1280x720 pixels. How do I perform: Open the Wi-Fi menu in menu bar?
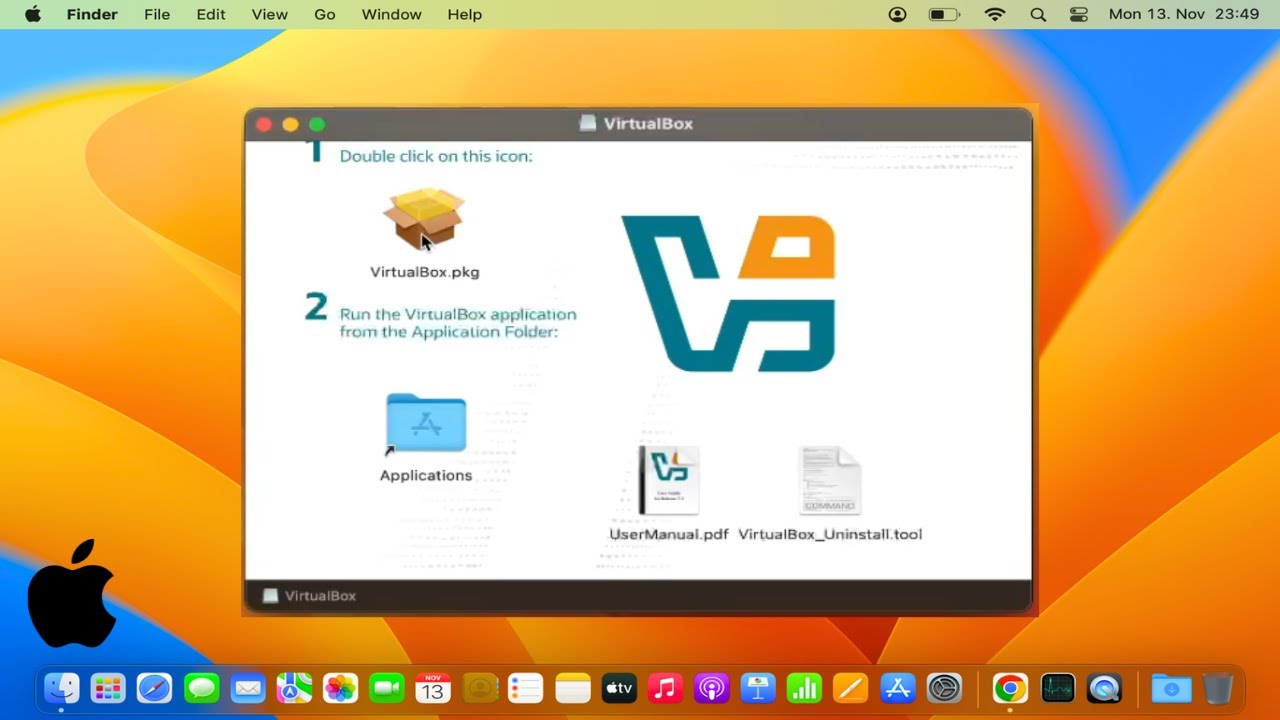tap(995, 14)
